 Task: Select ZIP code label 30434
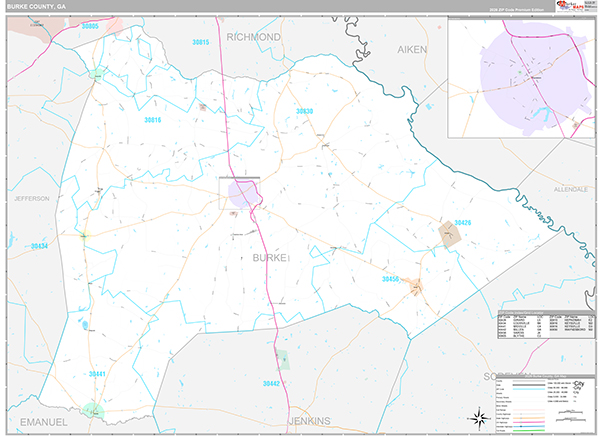tap(39, 246)
